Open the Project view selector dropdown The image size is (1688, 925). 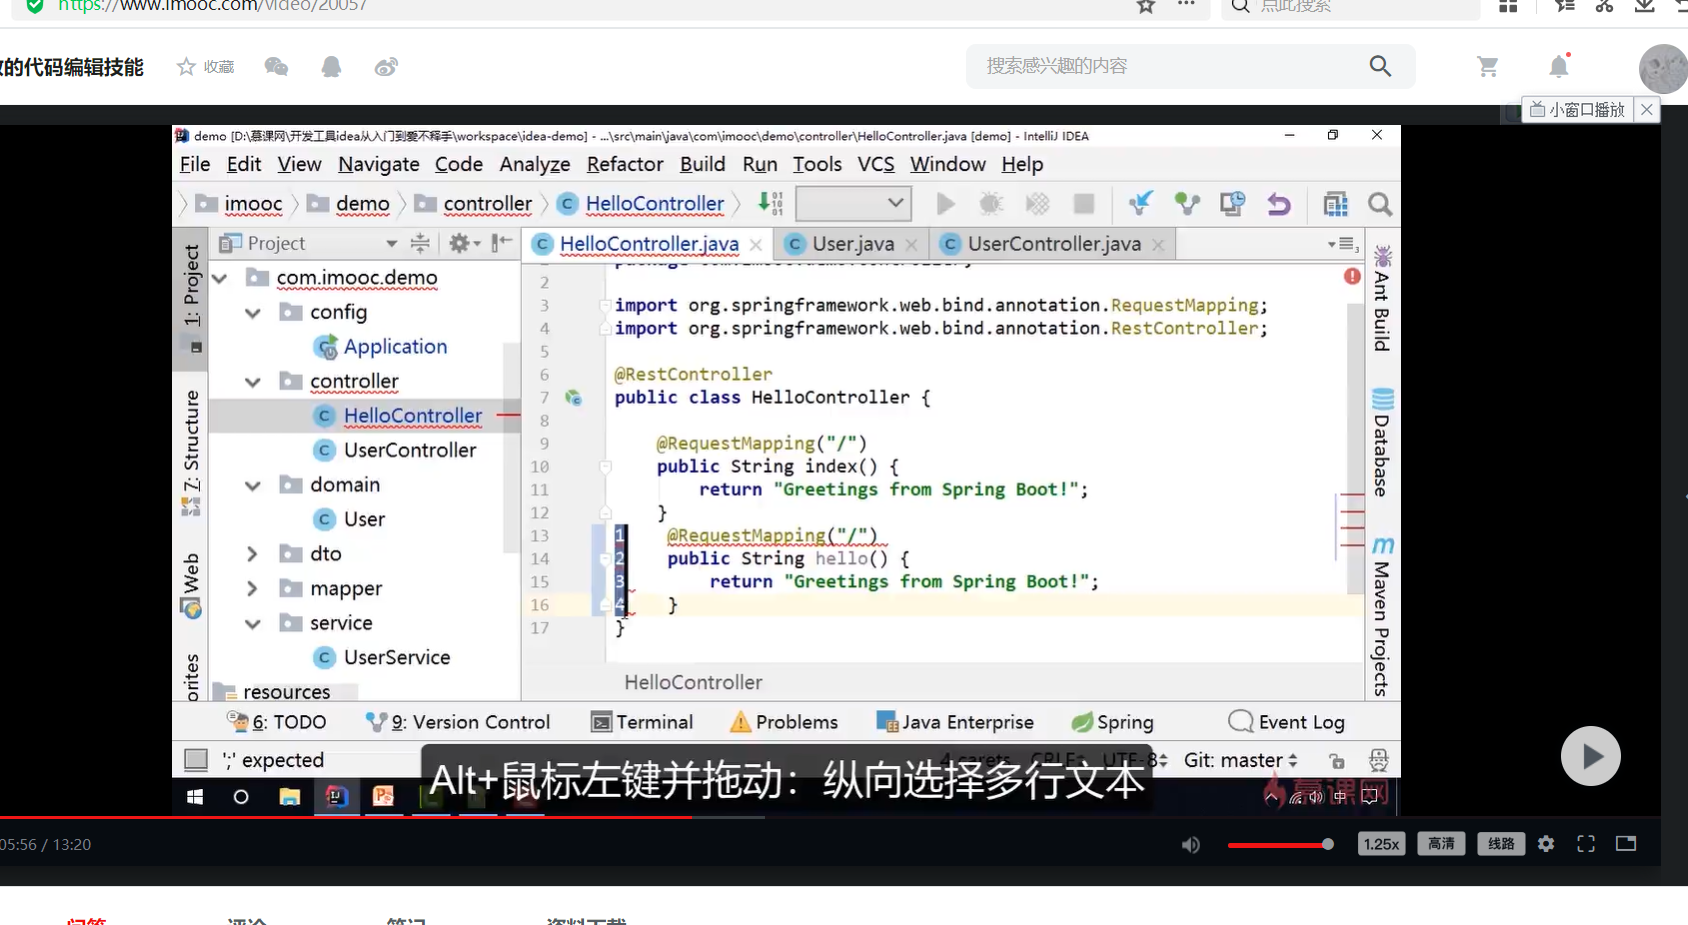pos(391,243)
